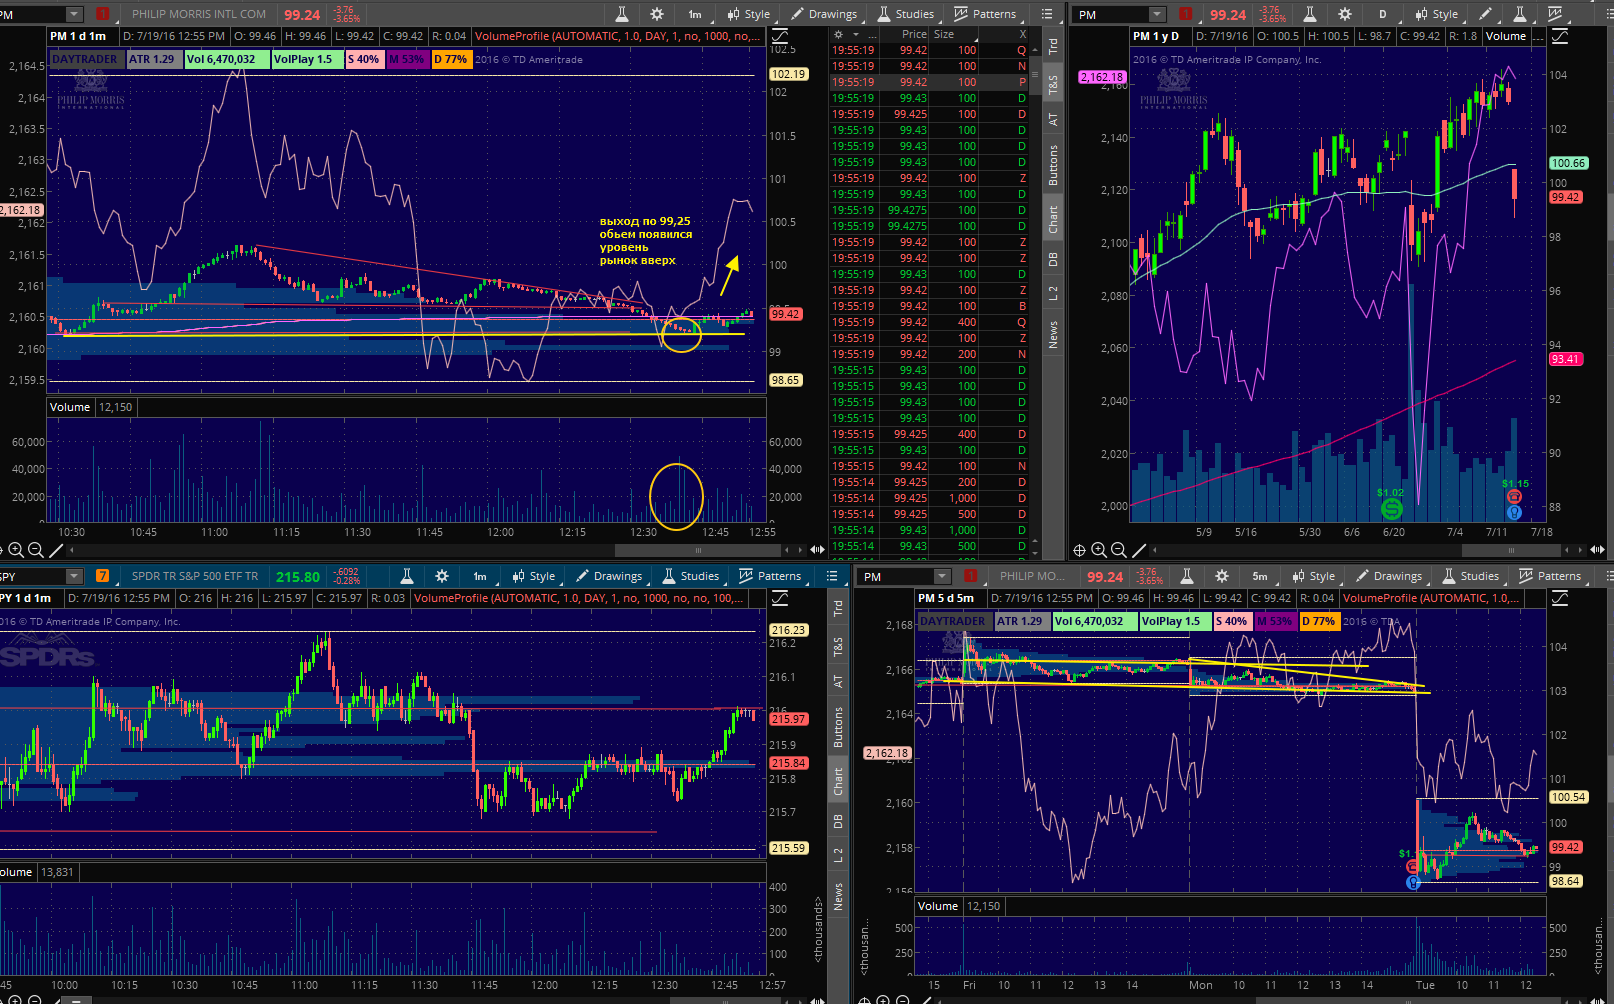Click the crosshair pan icon below top-right chart

[x=1079, y=550]
